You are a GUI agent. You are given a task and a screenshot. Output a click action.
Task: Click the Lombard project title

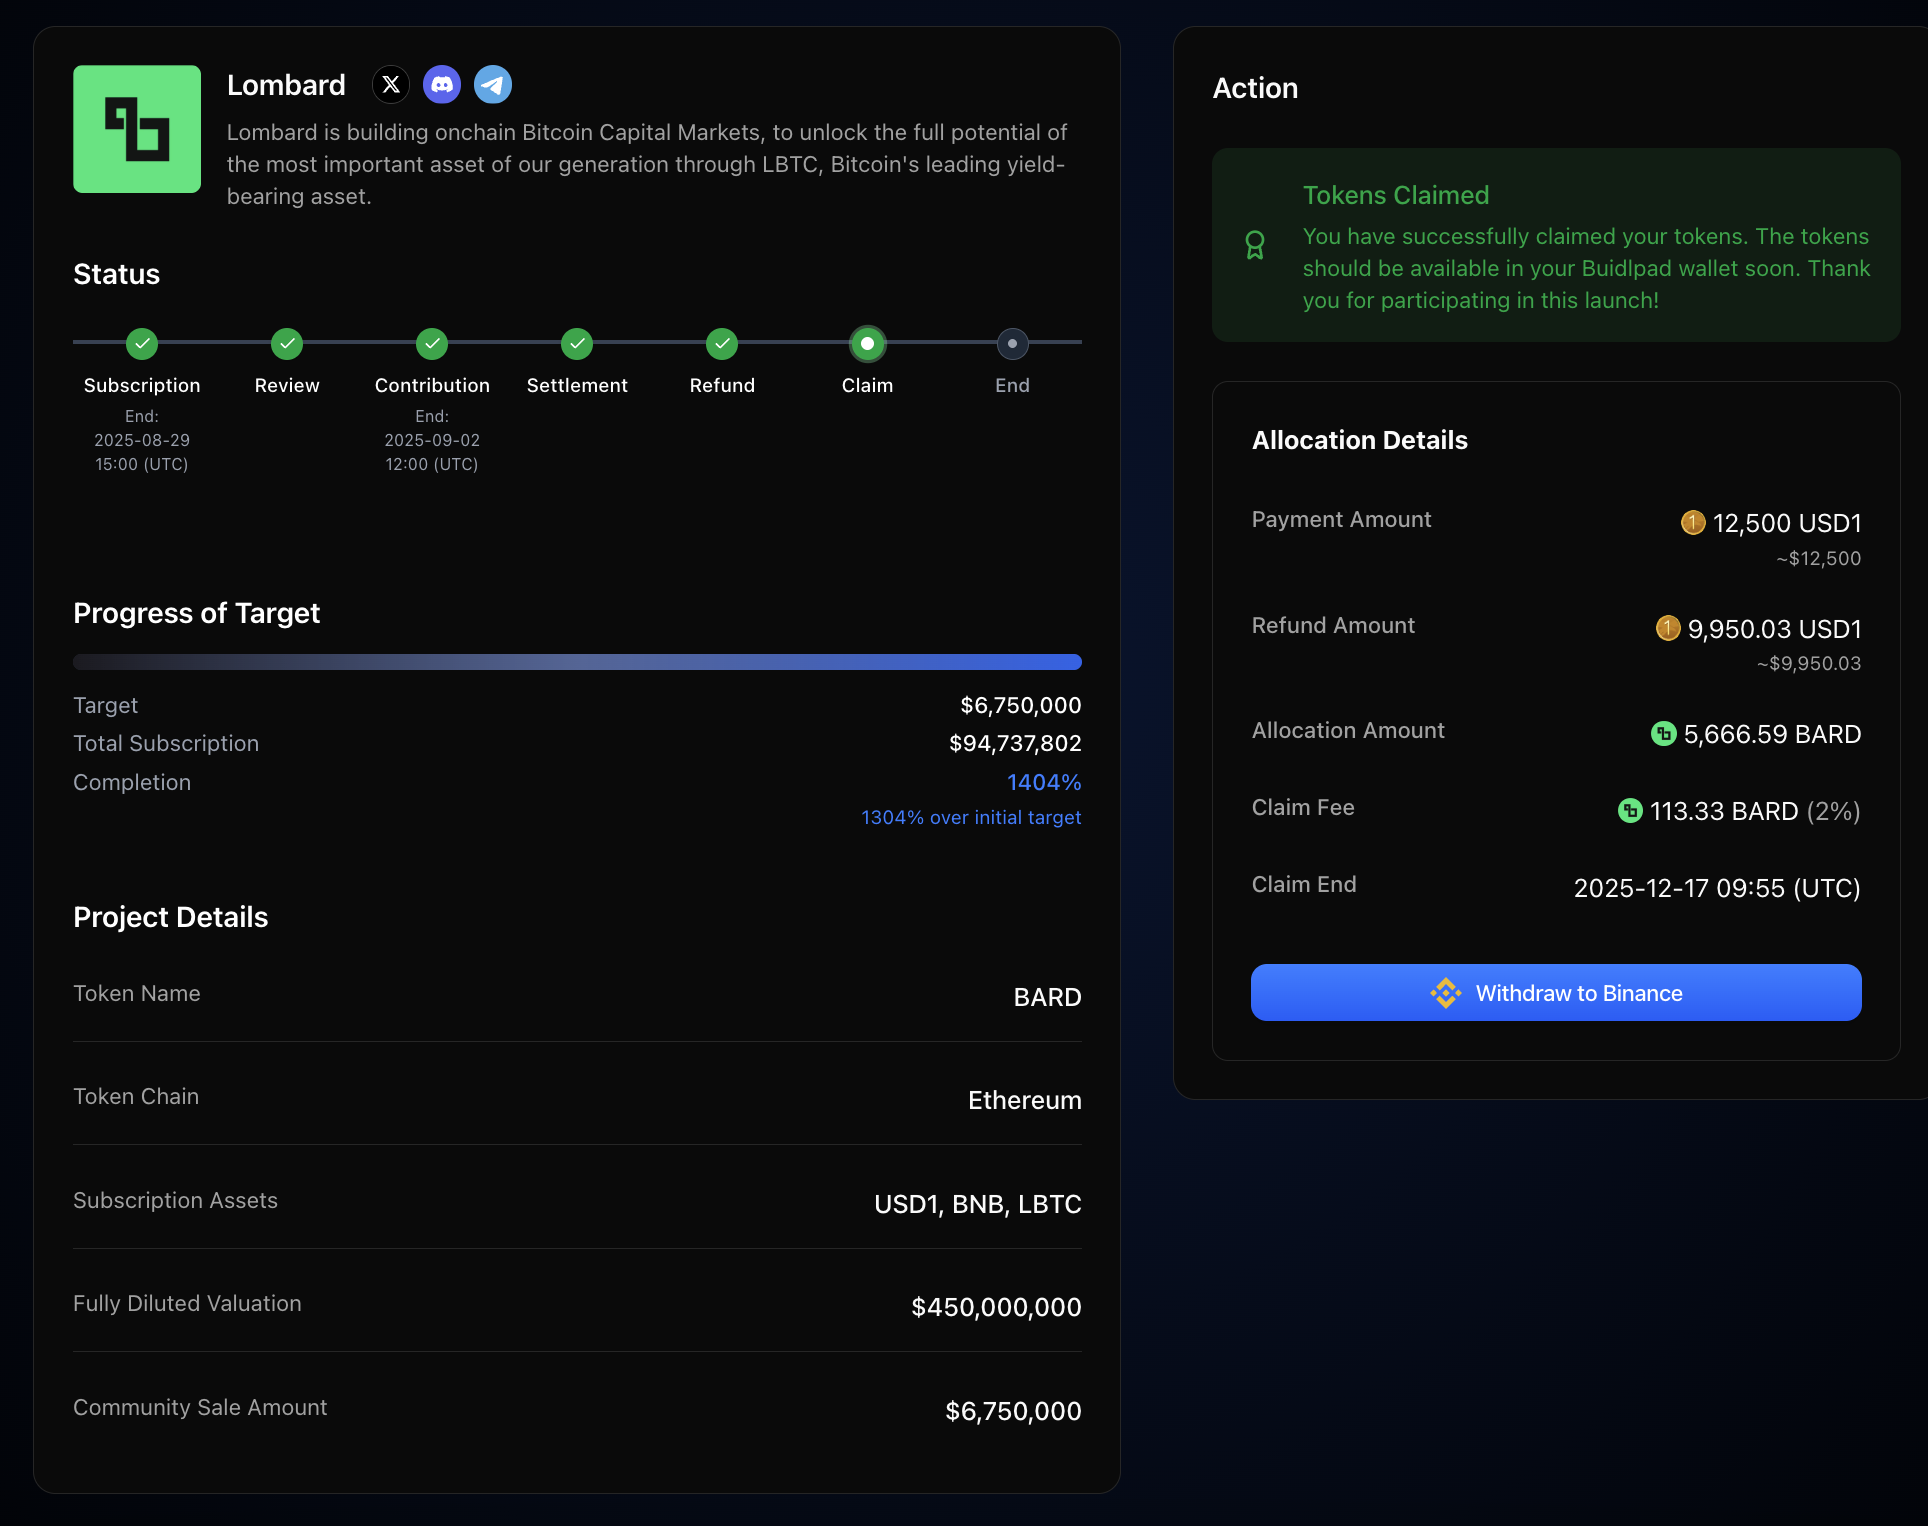pos(286,85)
